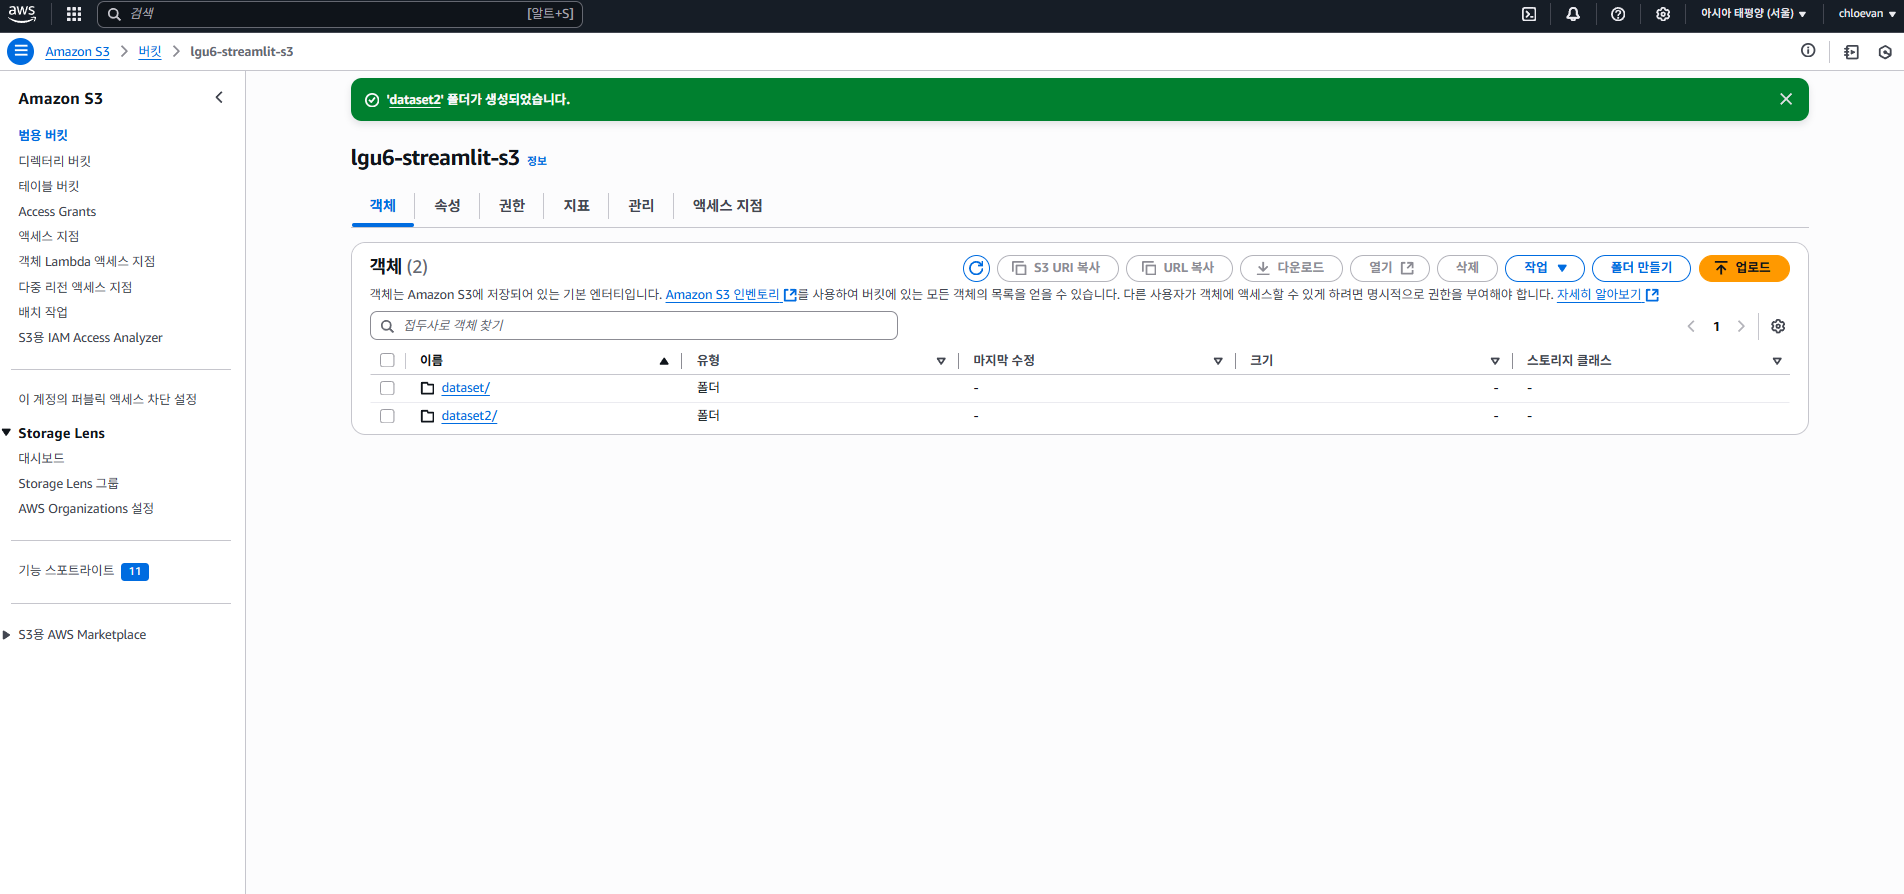This screenshot has width=1904, height=894.
Task: Launch the CloudShell terminal icon
Action: click(1529, 14)
